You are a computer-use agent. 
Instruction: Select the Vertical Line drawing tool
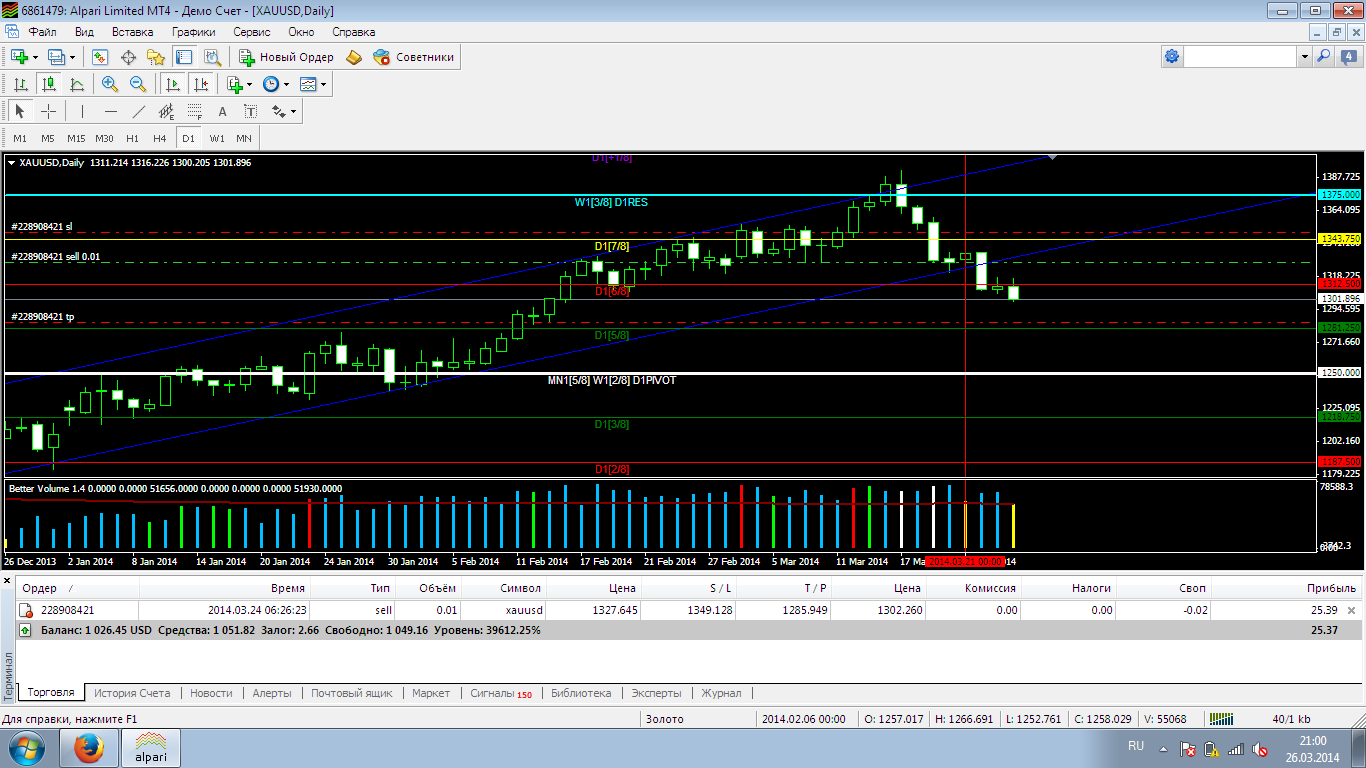click(82, 111)
